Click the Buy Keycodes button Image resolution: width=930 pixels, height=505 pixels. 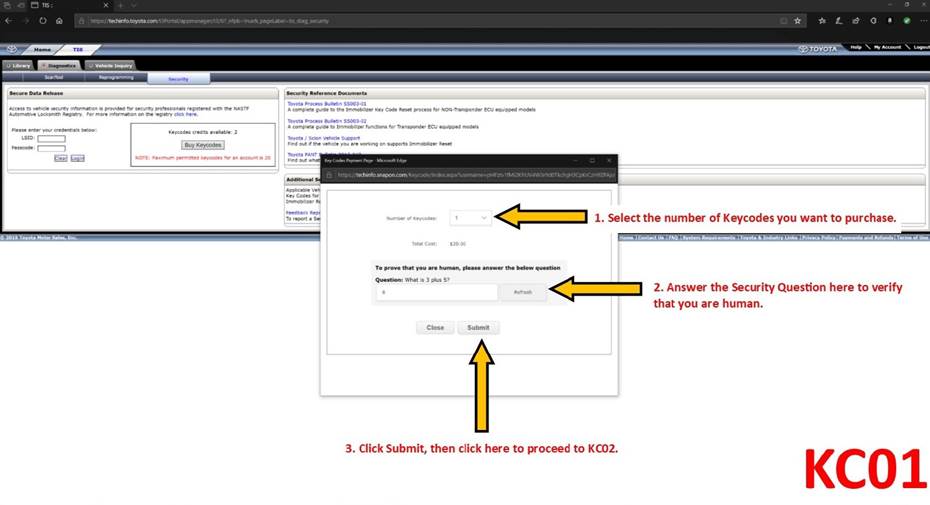click(x=203, y=145)
